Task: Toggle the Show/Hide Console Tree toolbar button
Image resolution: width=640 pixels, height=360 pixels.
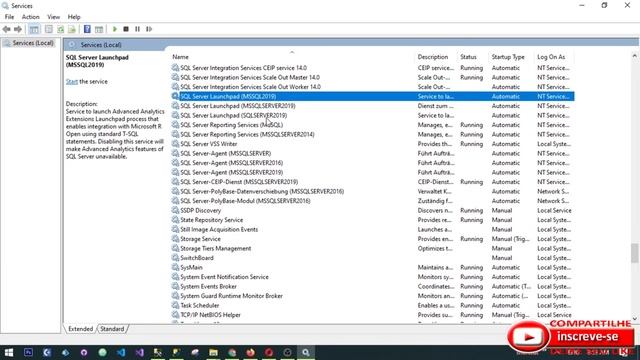Action: (34, 29)
